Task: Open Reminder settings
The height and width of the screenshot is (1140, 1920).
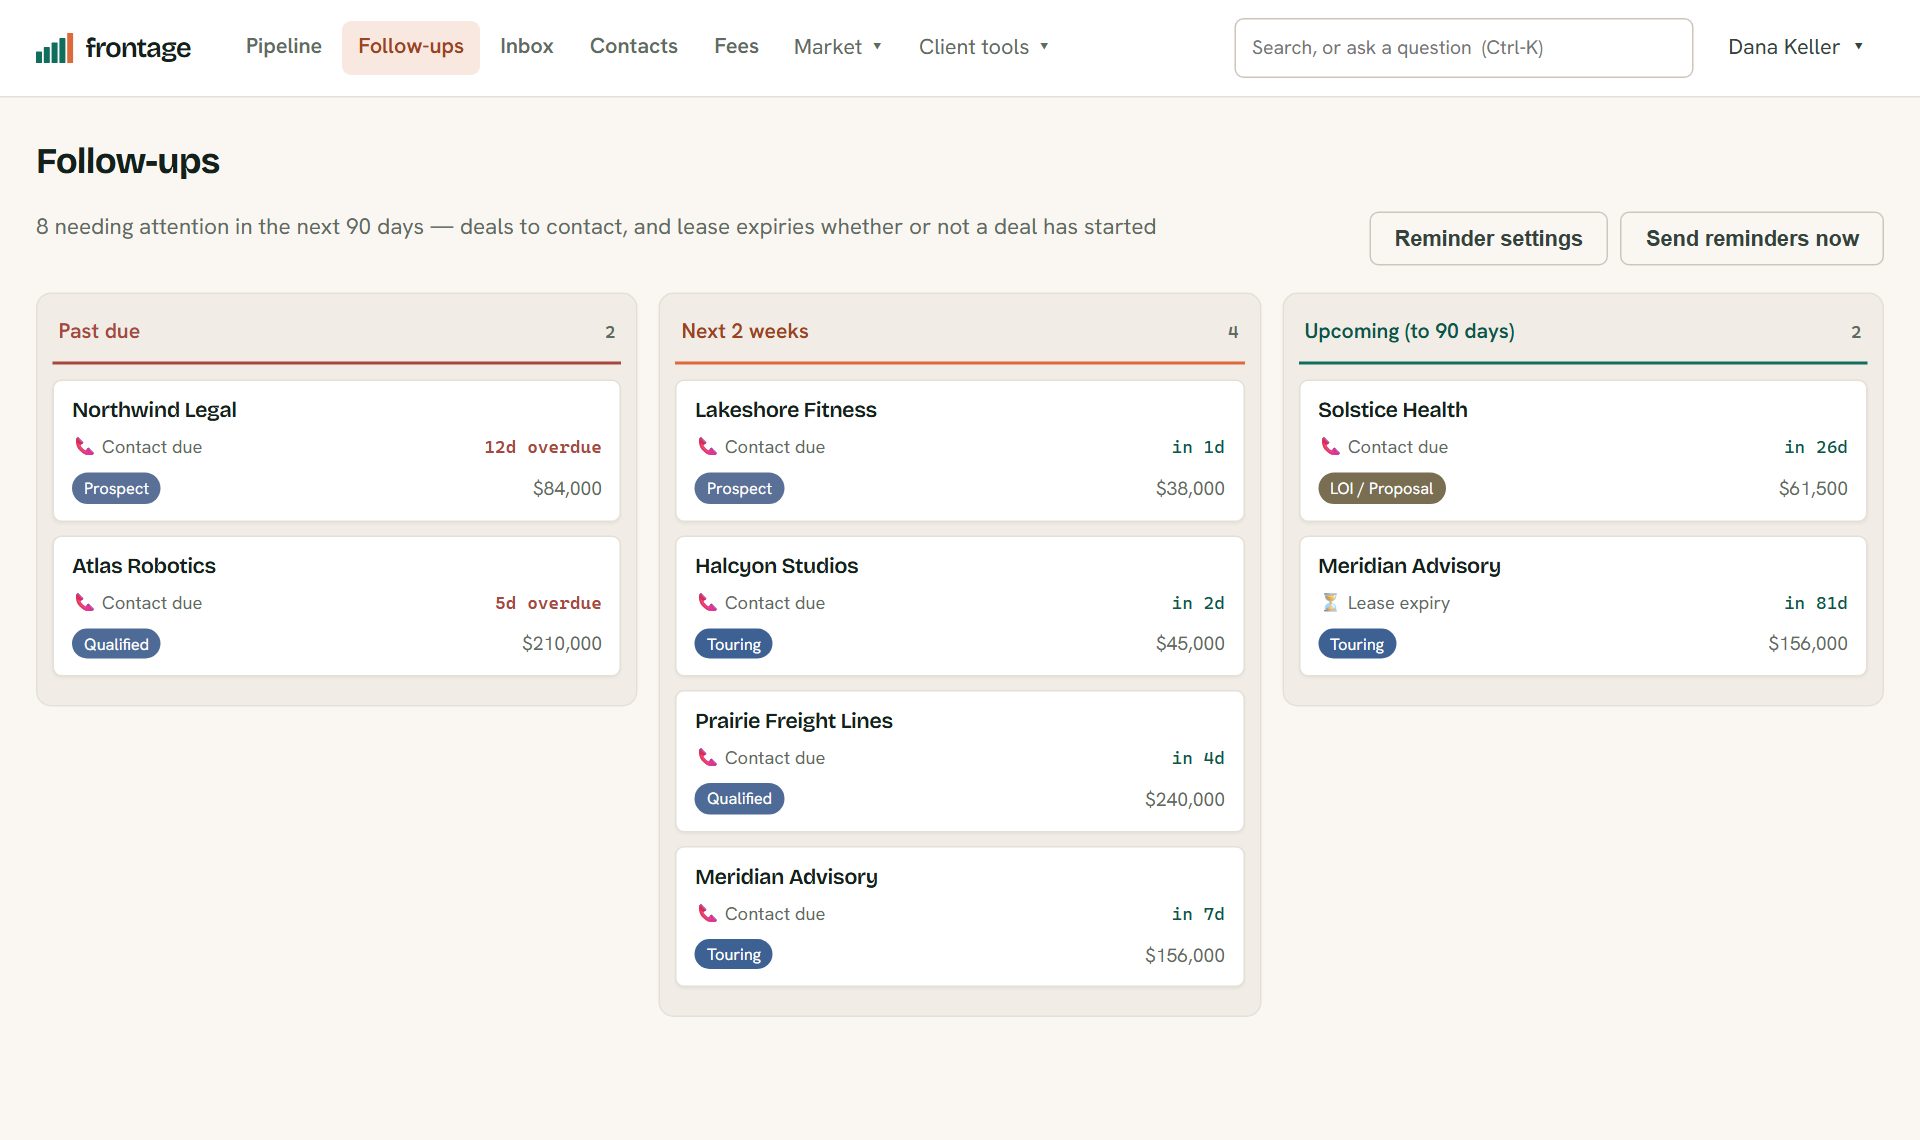Action: (1488, 238)
